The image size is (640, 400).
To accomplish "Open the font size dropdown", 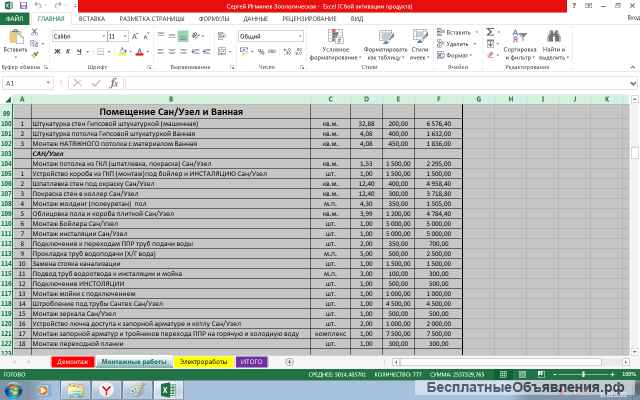I will tap(124, 36).
